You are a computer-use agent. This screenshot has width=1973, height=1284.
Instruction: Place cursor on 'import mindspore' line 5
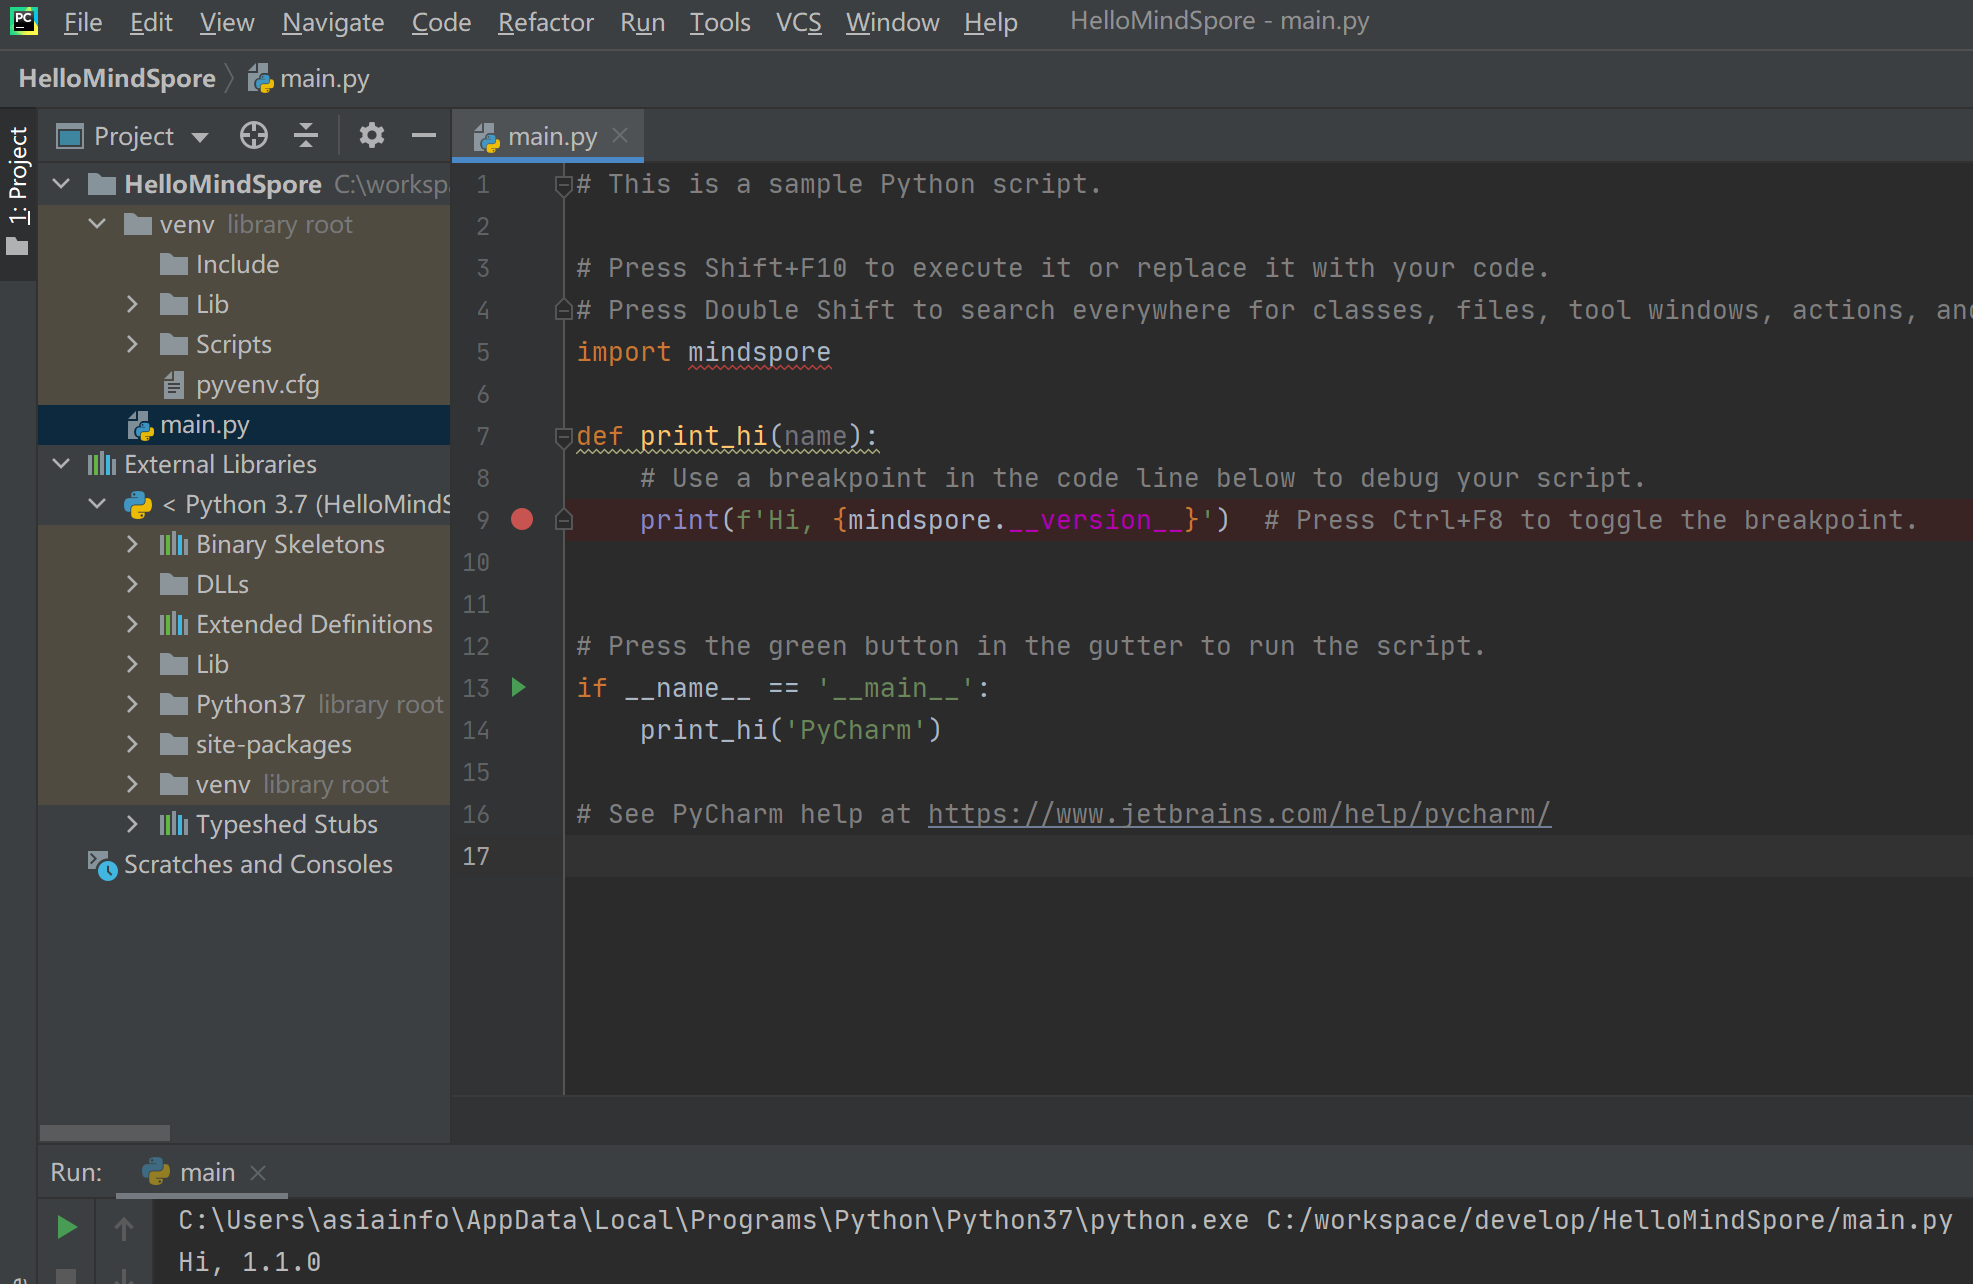coord(703,352)
